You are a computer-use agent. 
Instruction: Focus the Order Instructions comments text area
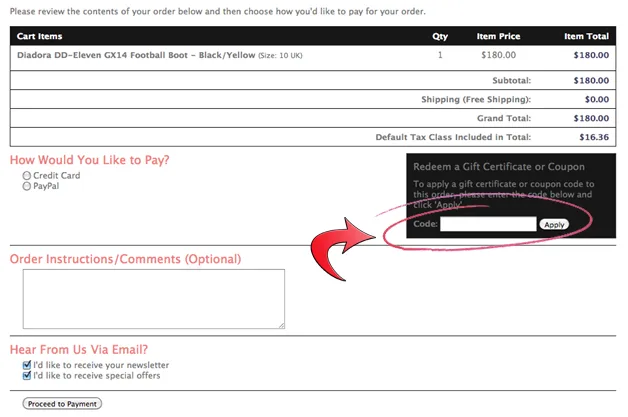[153, 298]
